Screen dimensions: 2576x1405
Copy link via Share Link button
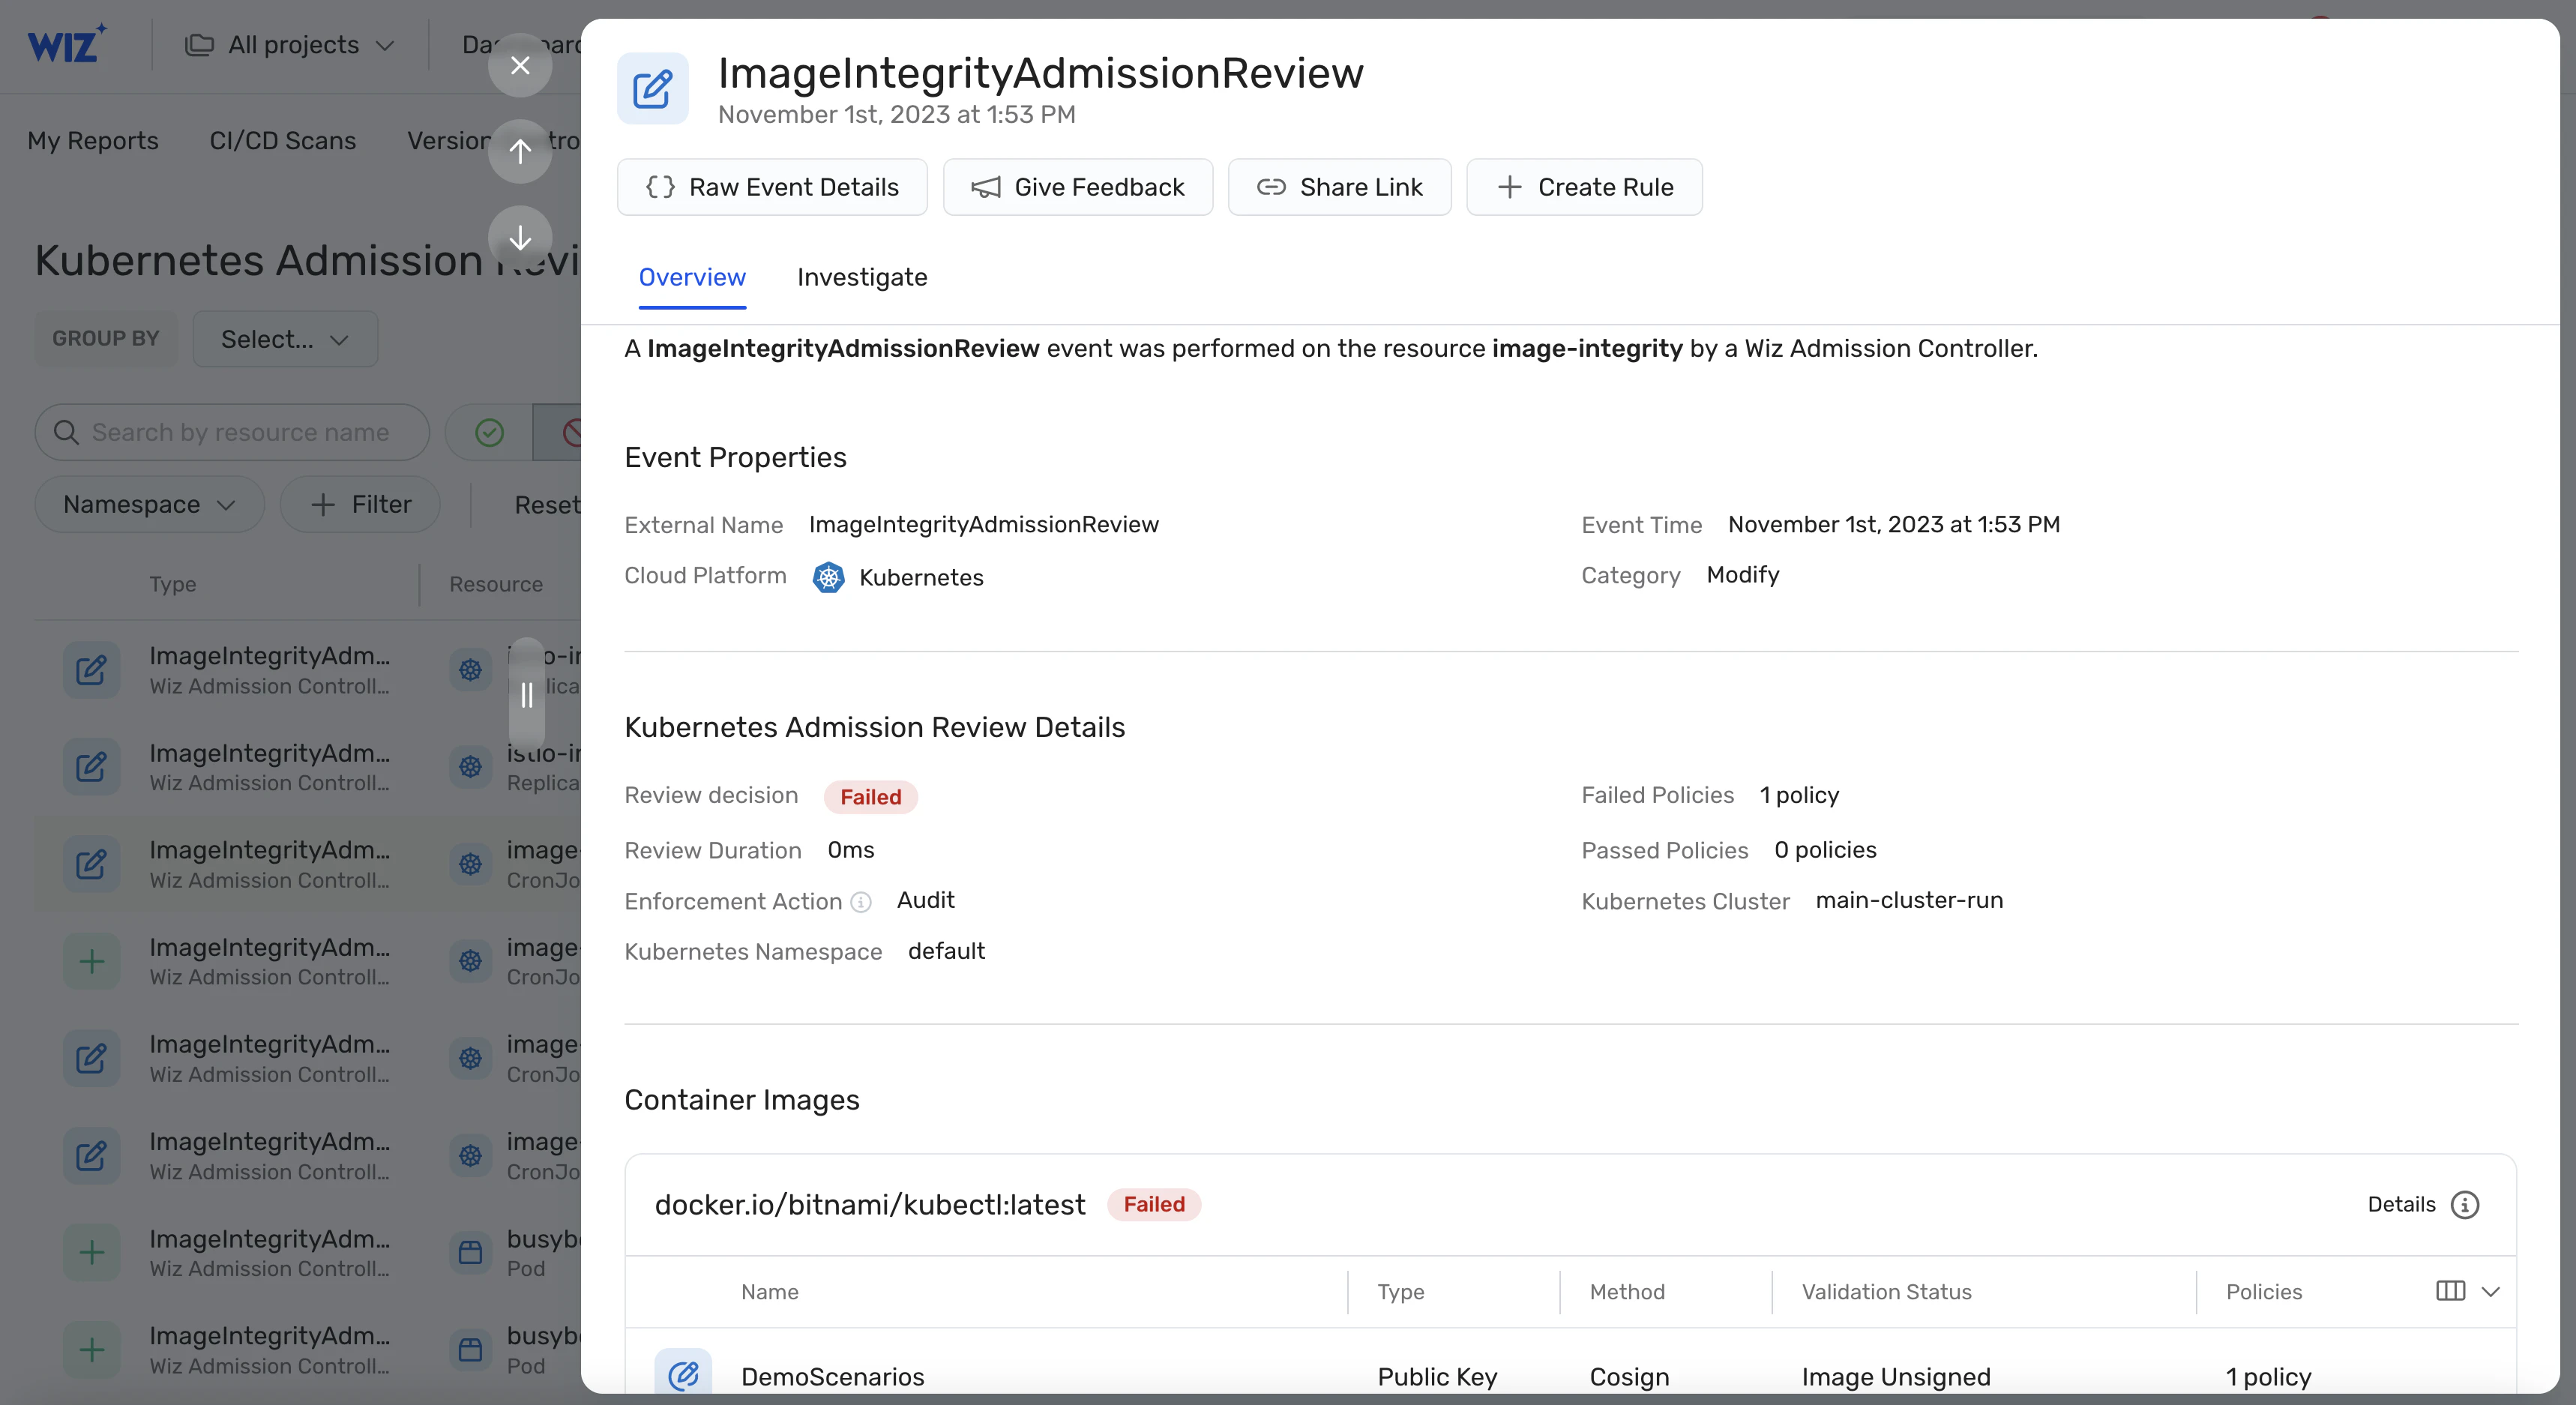pos(1340,187)
